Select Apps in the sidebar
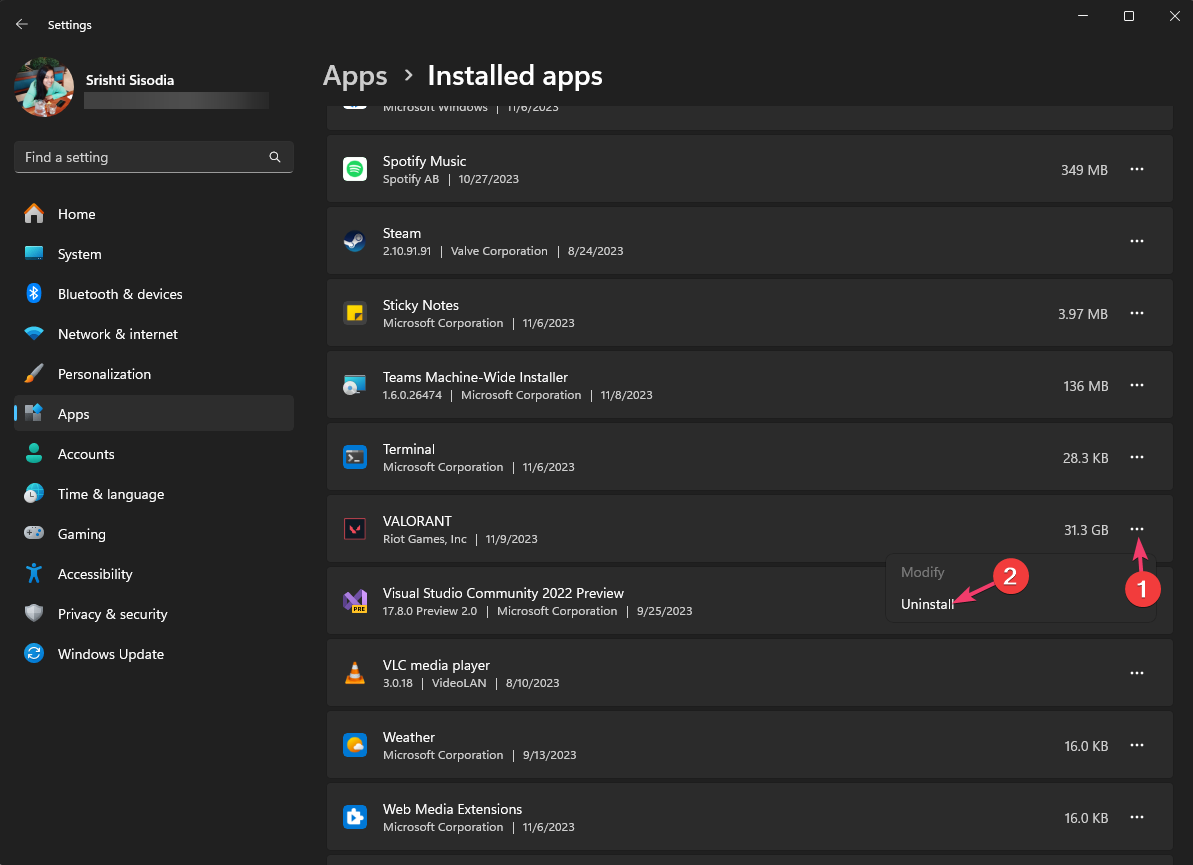 (x=154, y=414)
